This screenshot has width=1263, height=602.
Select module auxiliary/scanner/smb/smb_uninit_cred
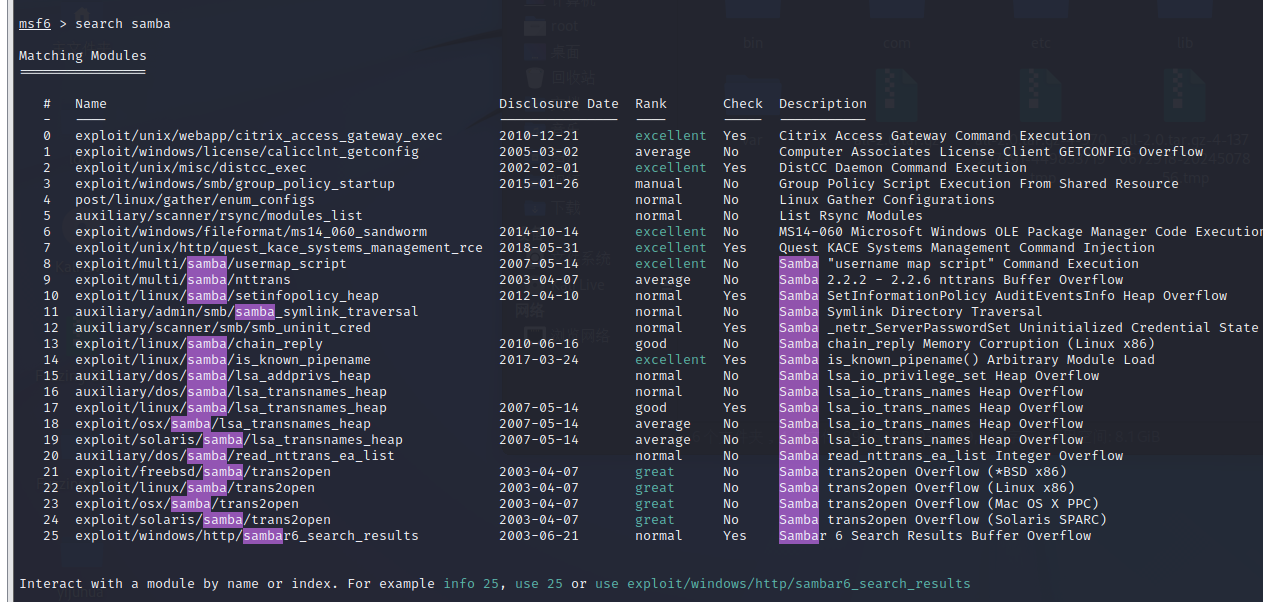point(223,327)
